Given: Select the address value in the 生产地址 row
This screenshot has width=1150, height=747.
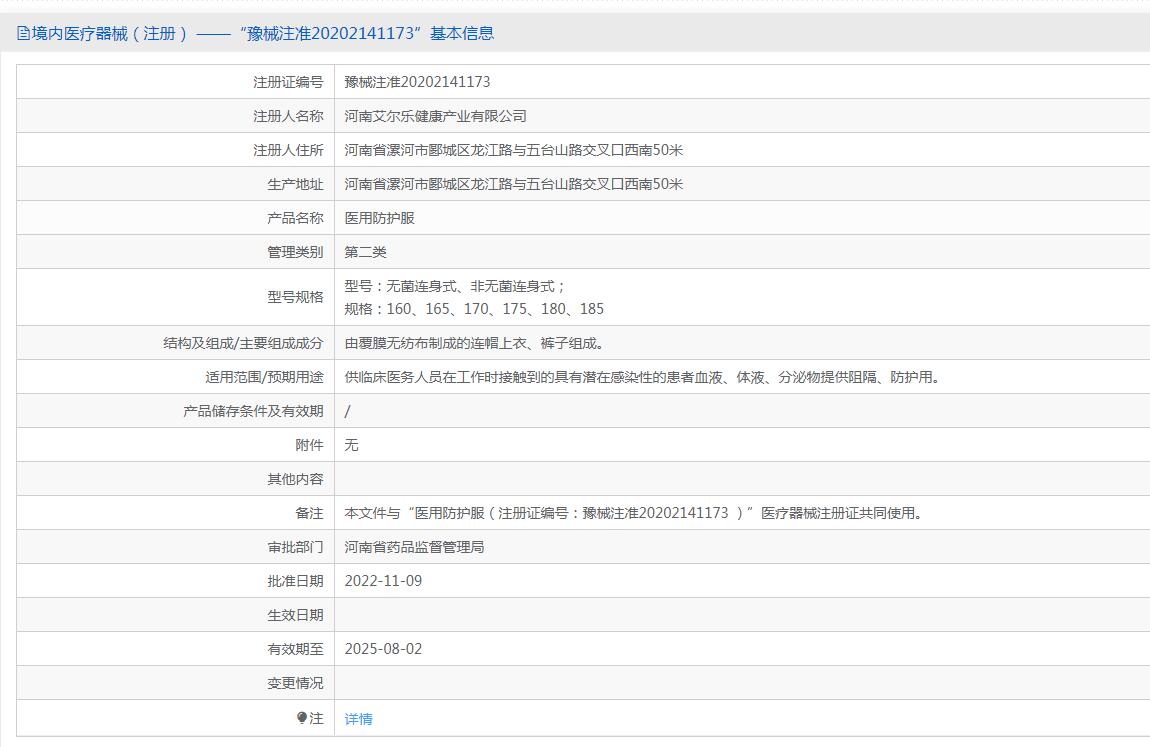Looking at the screenshot, I should [513, 184].
